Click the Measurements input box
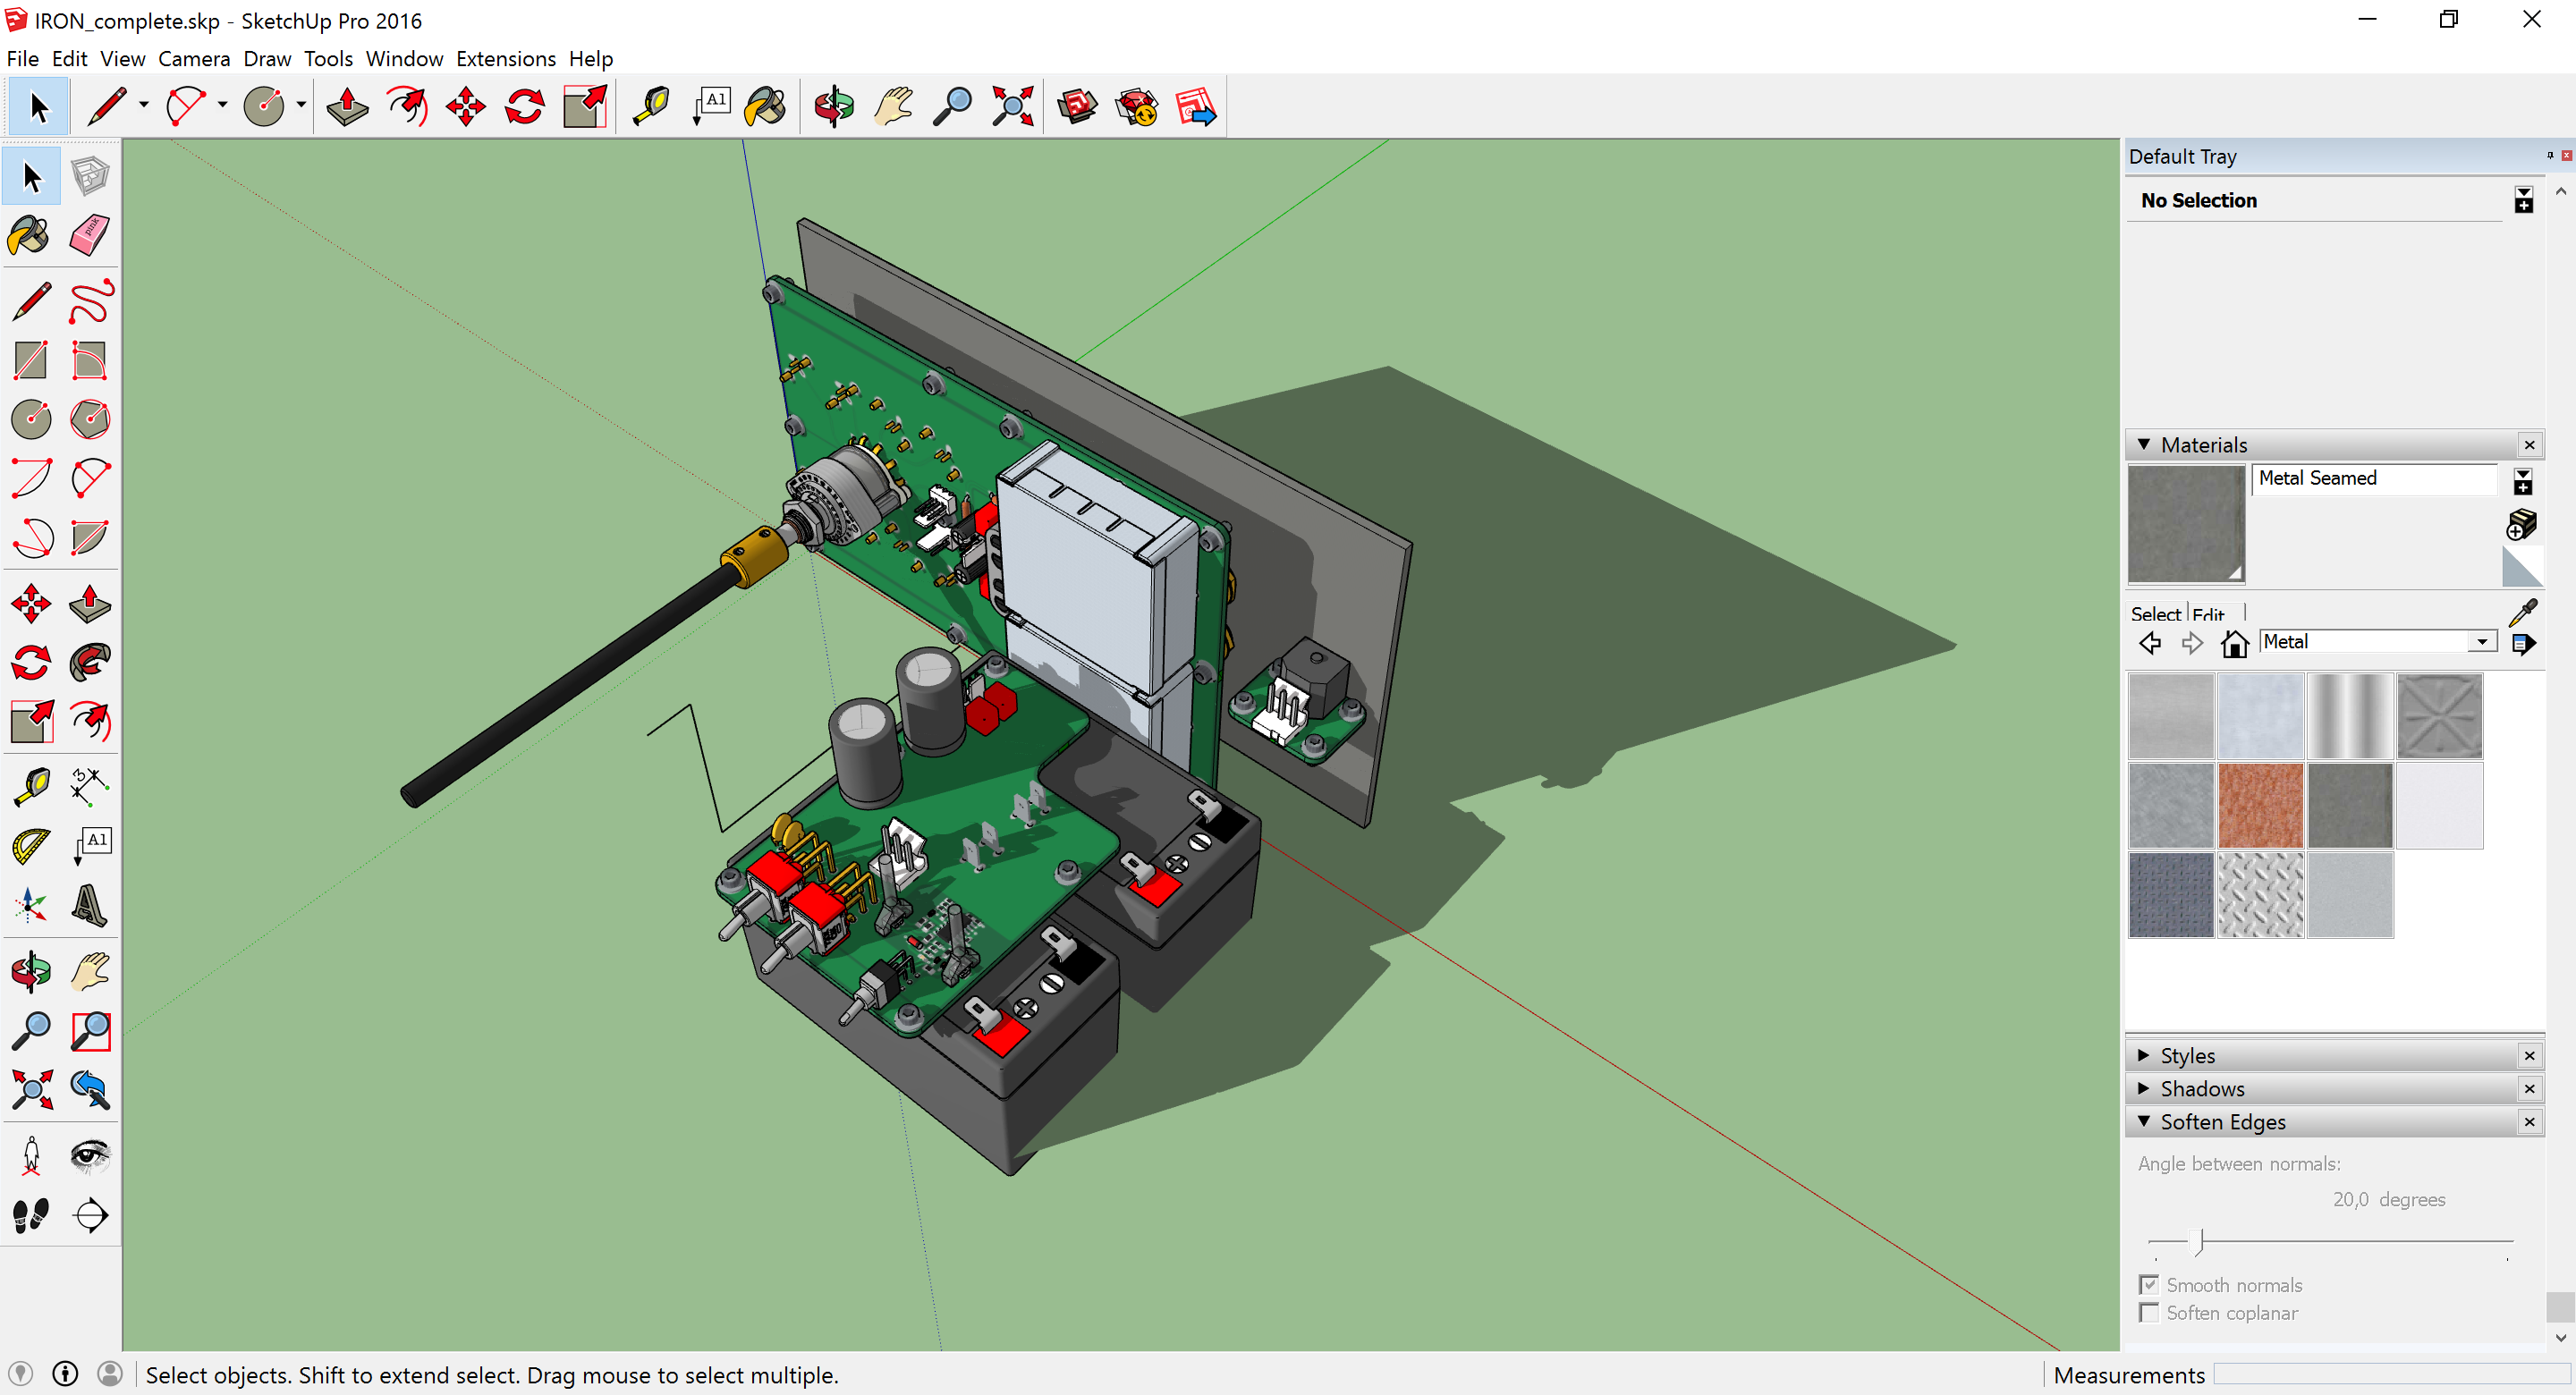Screen dimensions: 2576x1395 tap(2390, 1374)
